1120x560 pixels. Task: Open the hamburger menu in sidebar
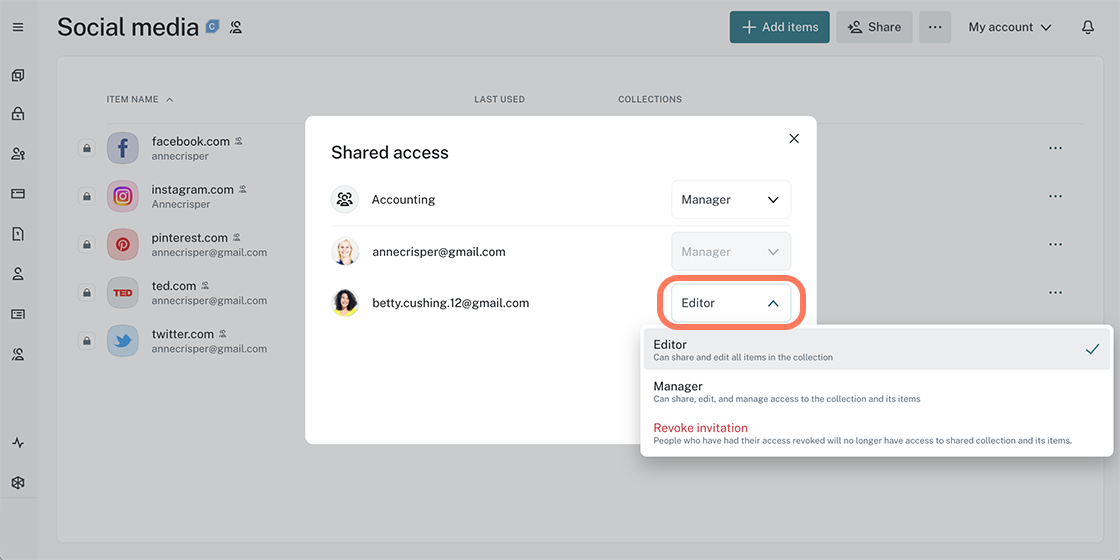18,27
